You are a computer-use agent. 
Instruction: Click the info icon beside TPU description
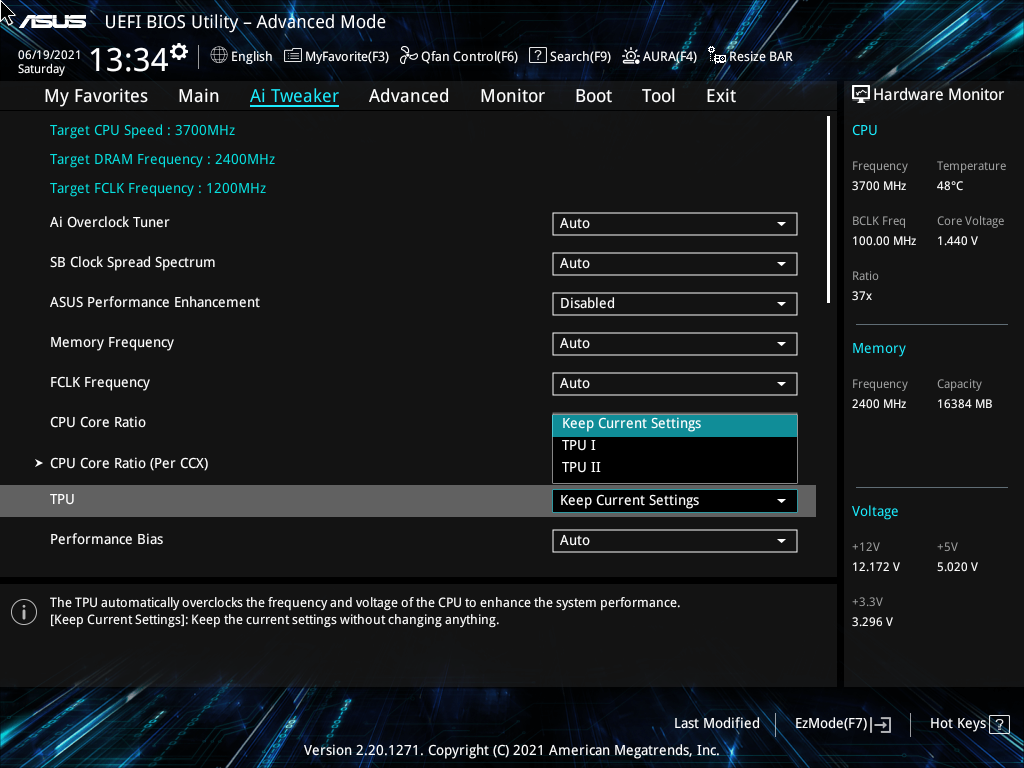pyautogui.click(x=24, y=611)
